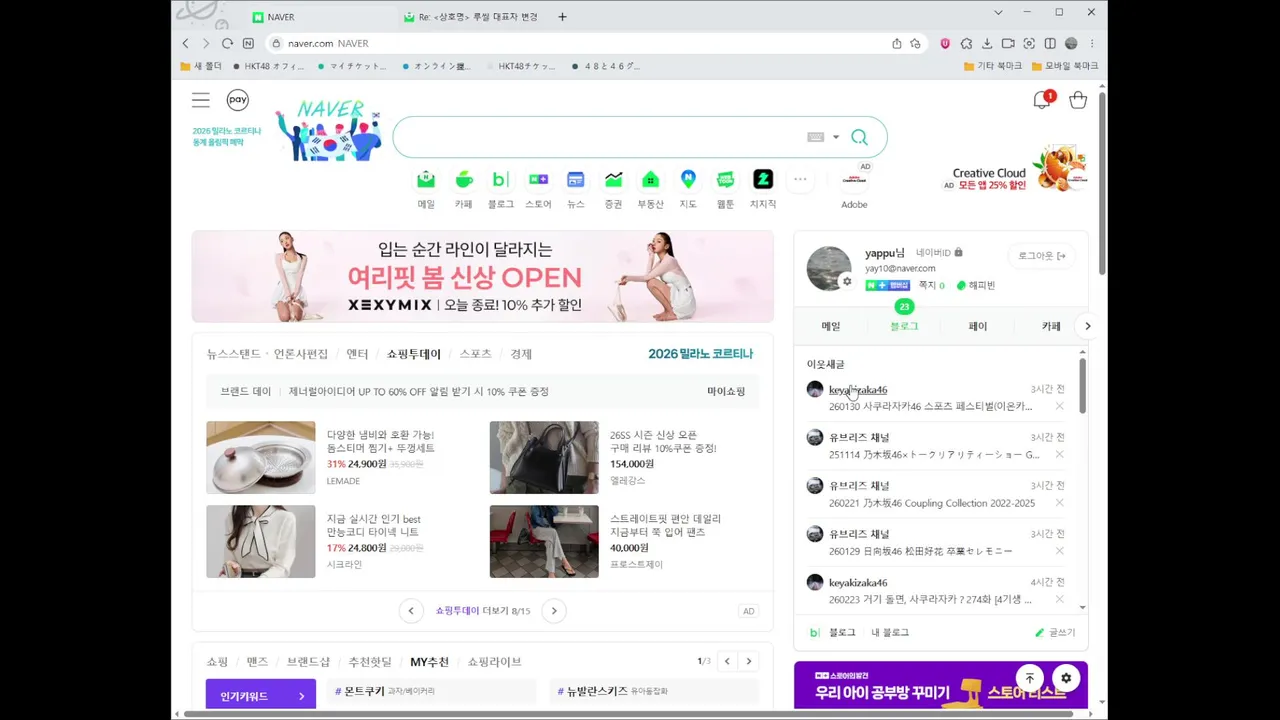Switch to the 블로그 profile tab
1280x720 pixels.
[x=904, y=326]
